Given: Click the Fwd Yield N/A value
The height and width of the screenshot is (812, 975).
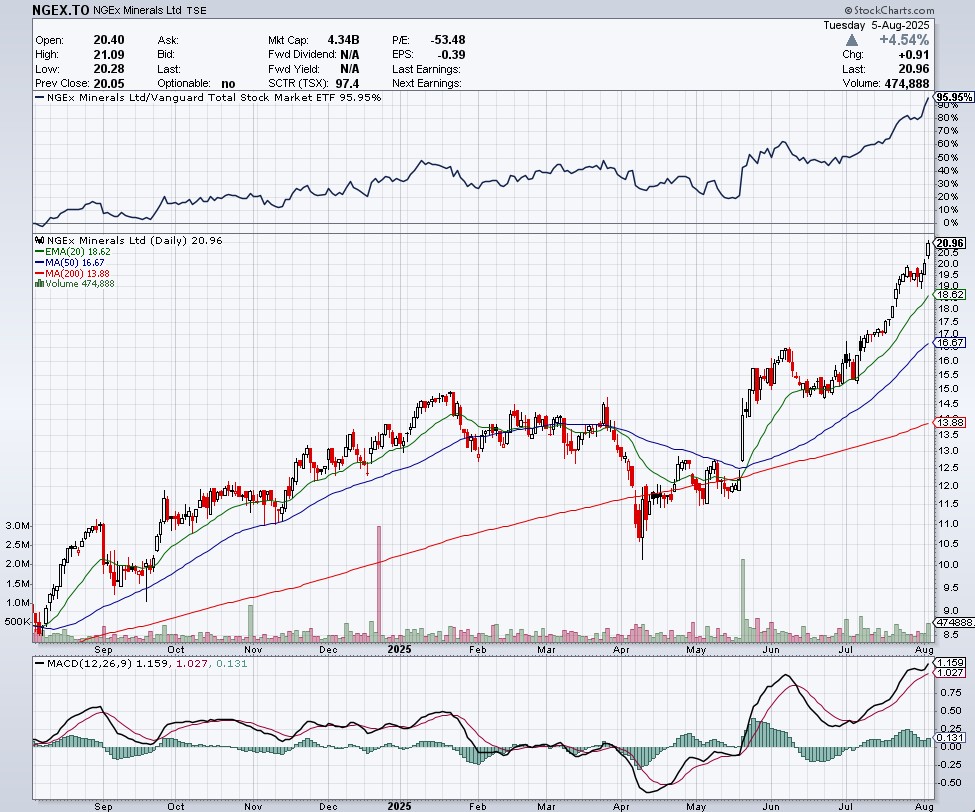Looking at the screenshot, I should [x=349, y=69].
